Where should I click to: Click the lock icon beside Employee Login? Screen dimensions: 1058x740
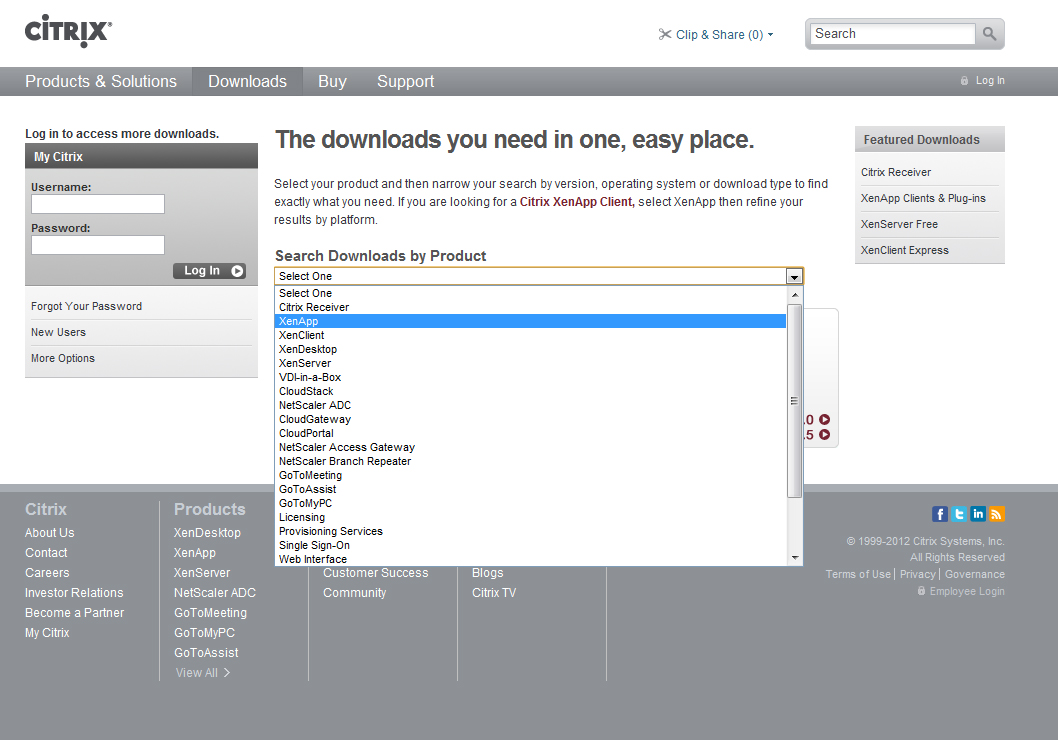921,591
